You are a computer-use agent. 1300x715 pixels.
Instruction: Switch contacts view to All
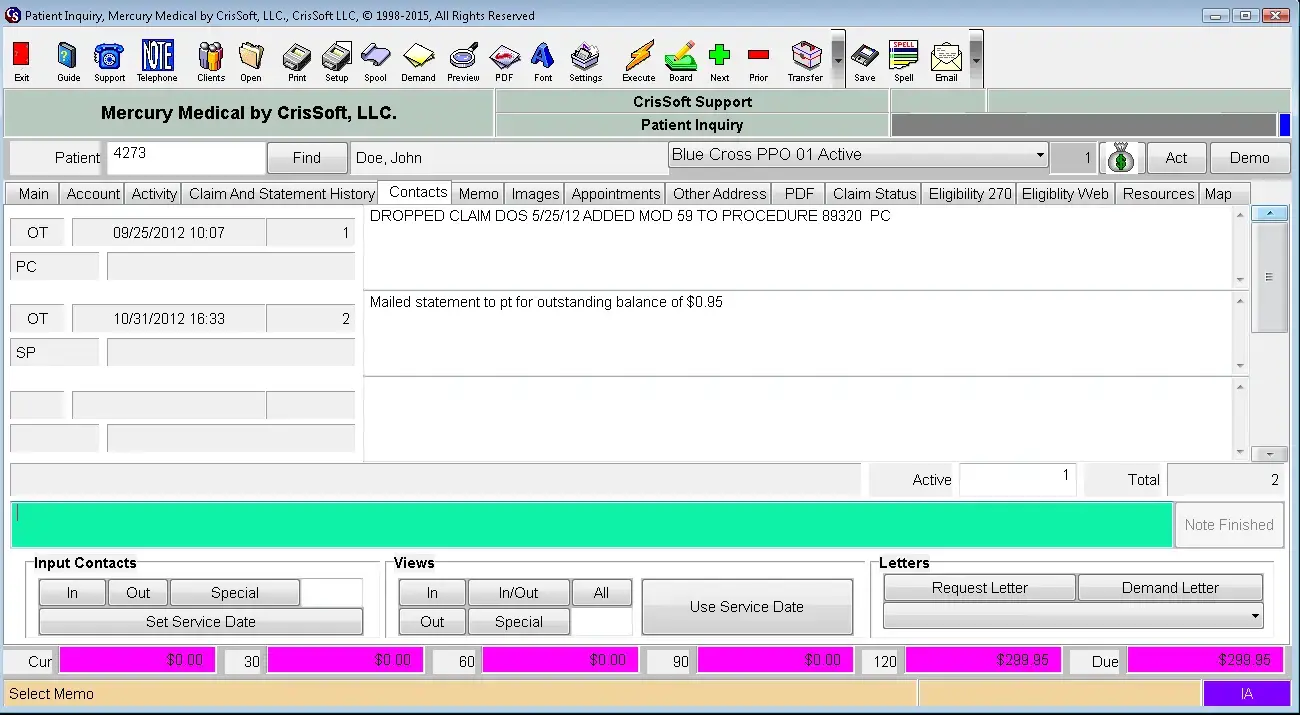point(602,592)
